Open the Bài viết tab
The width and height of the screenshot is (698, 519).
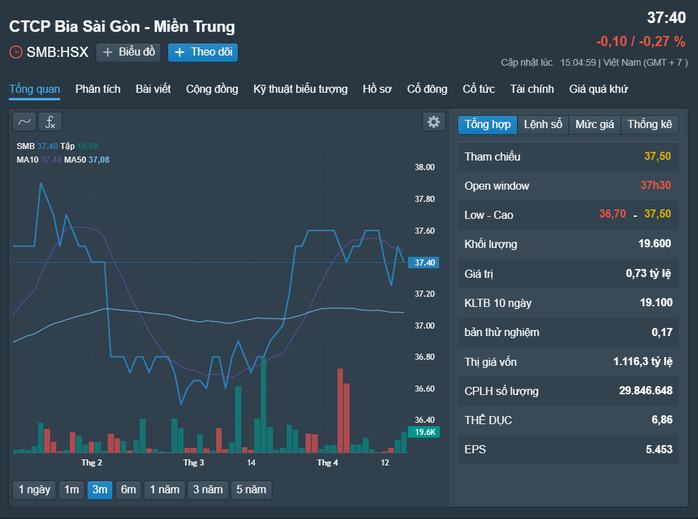(153, 89)
